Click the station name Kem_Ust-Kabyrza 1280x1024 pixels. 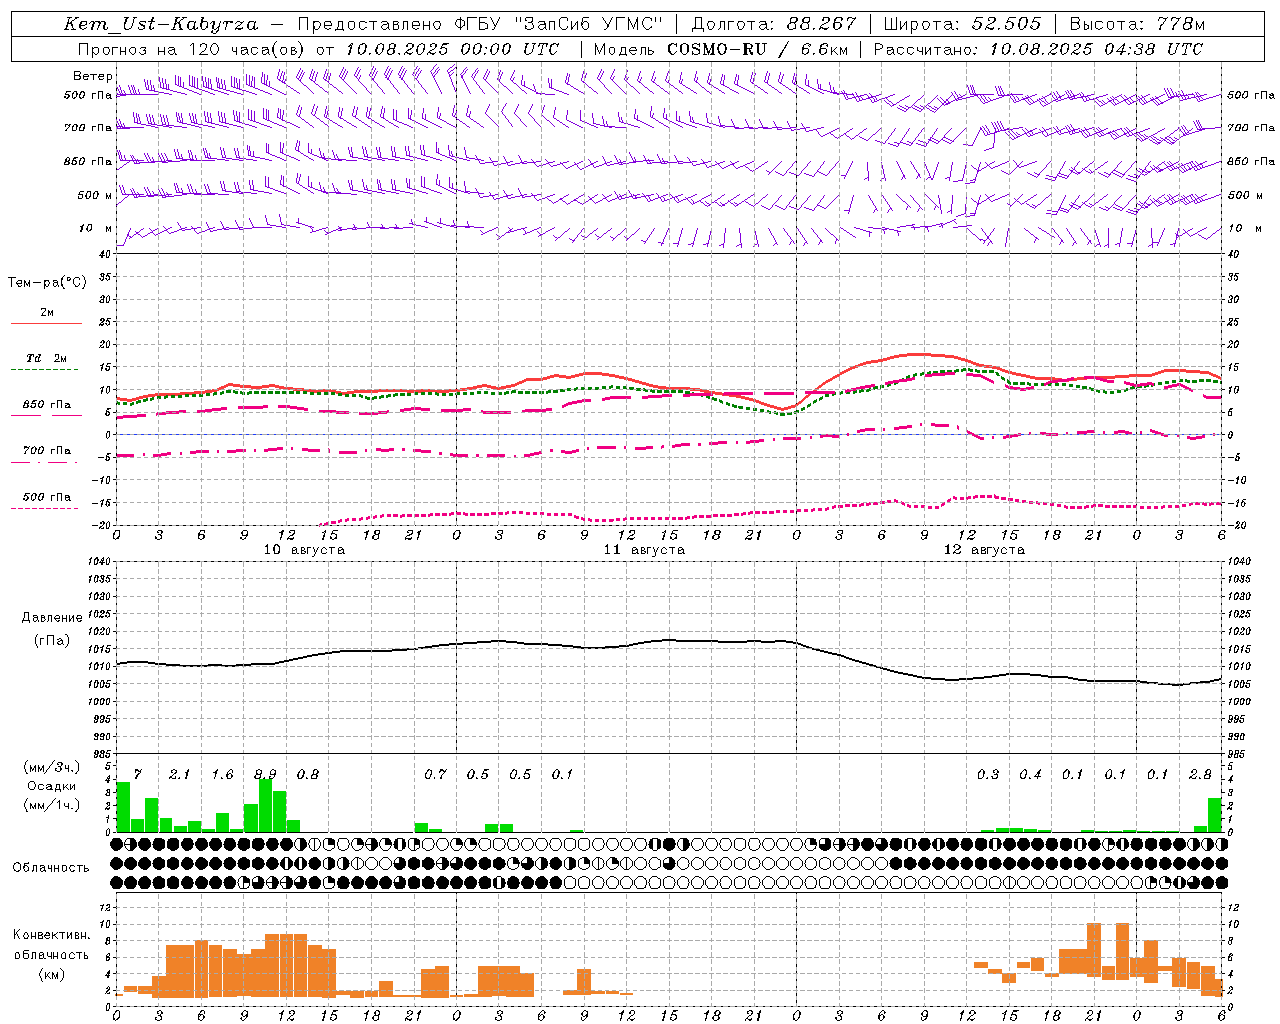tap(160, 24)
